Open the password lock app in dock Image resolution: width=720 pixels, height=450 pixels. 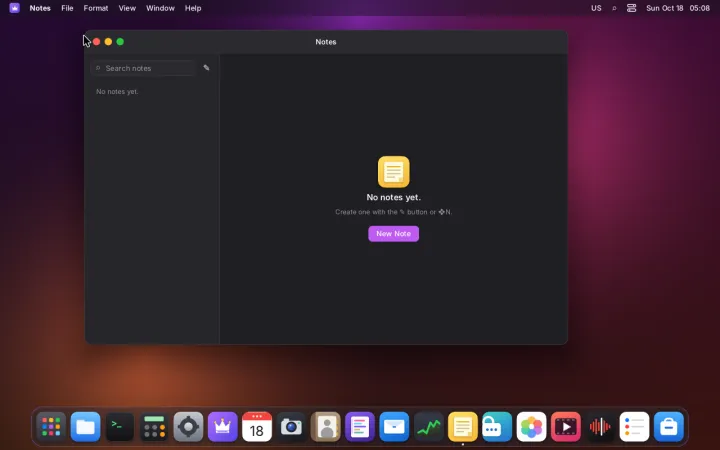click(x=497, y=427)
